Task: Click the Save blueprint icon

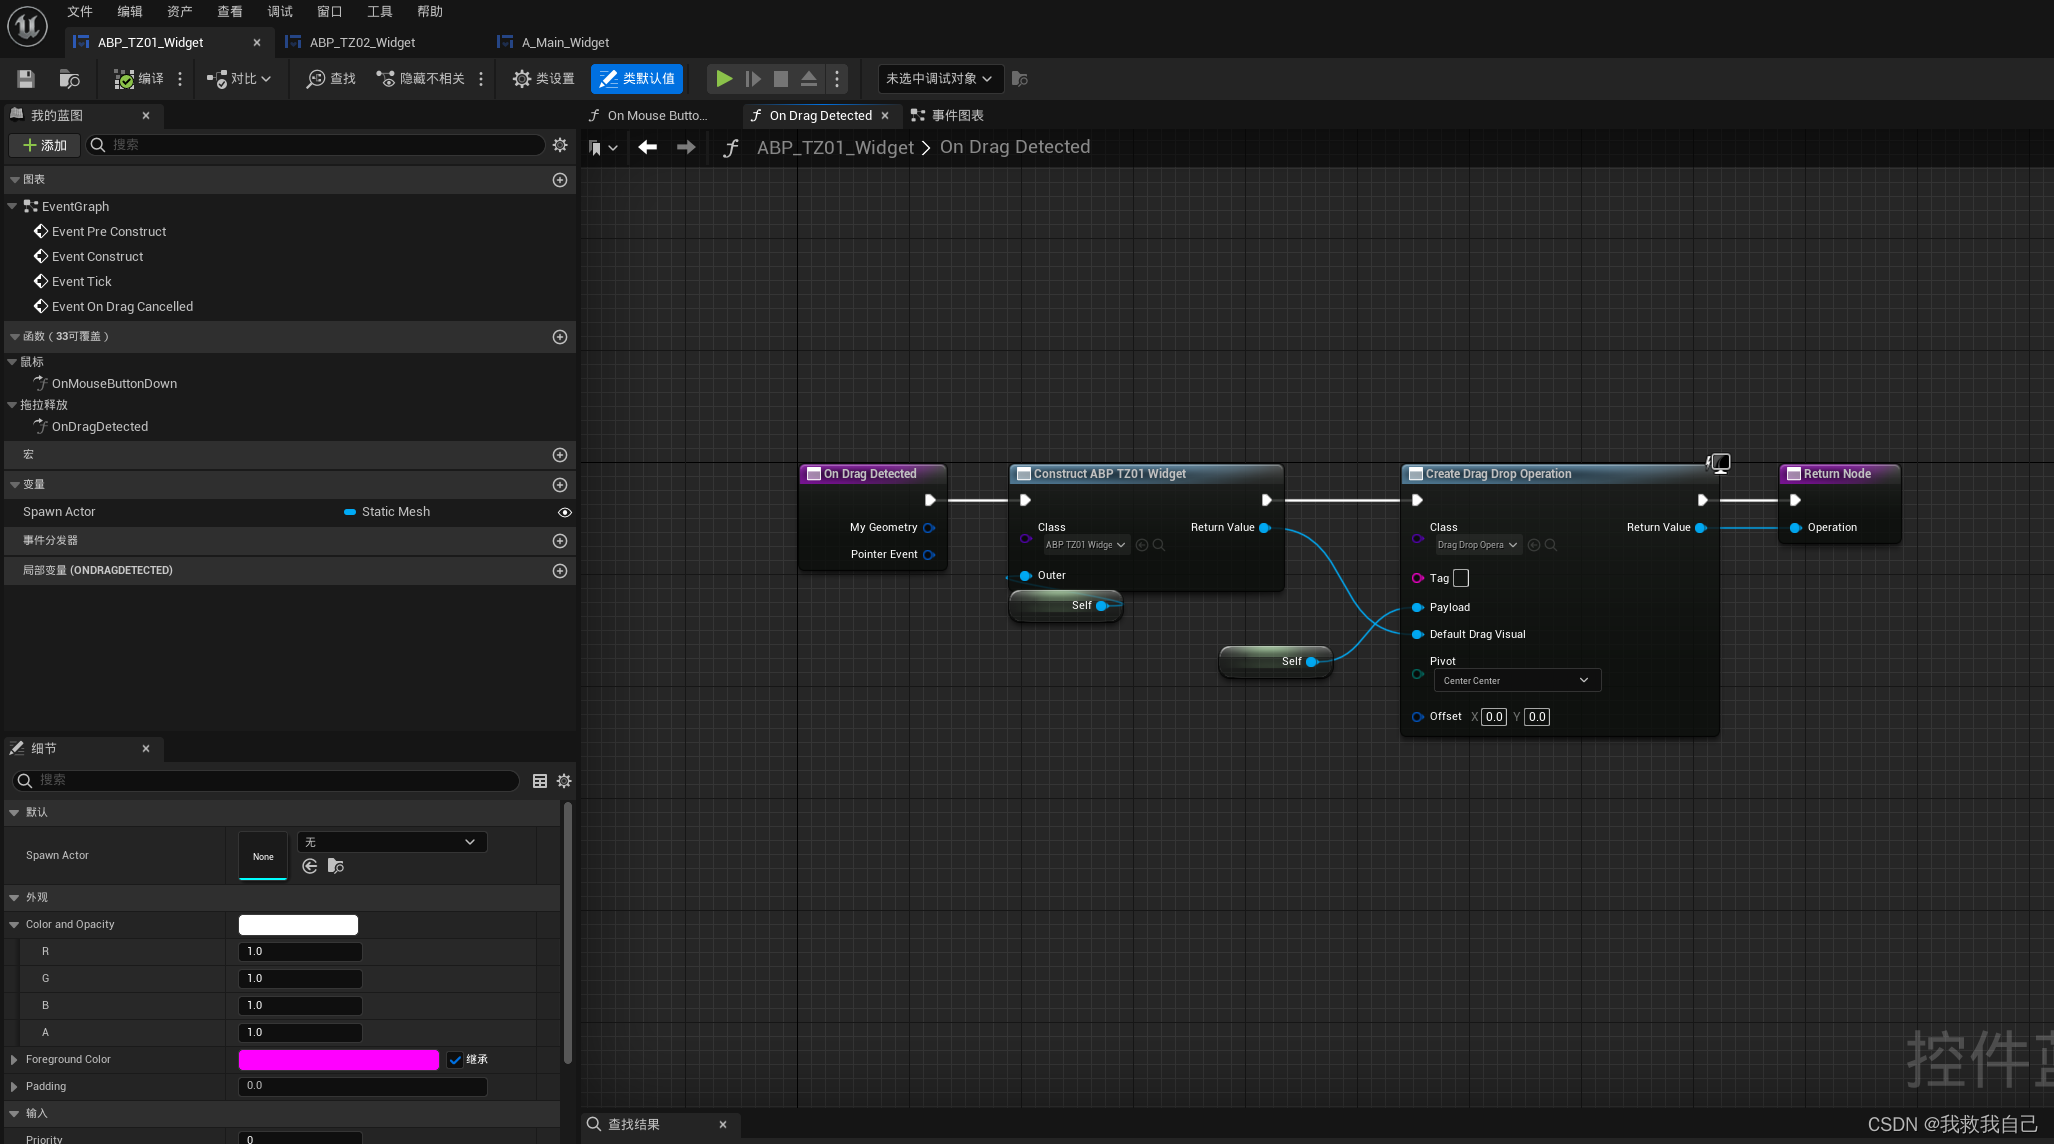Action: point(26,78)
